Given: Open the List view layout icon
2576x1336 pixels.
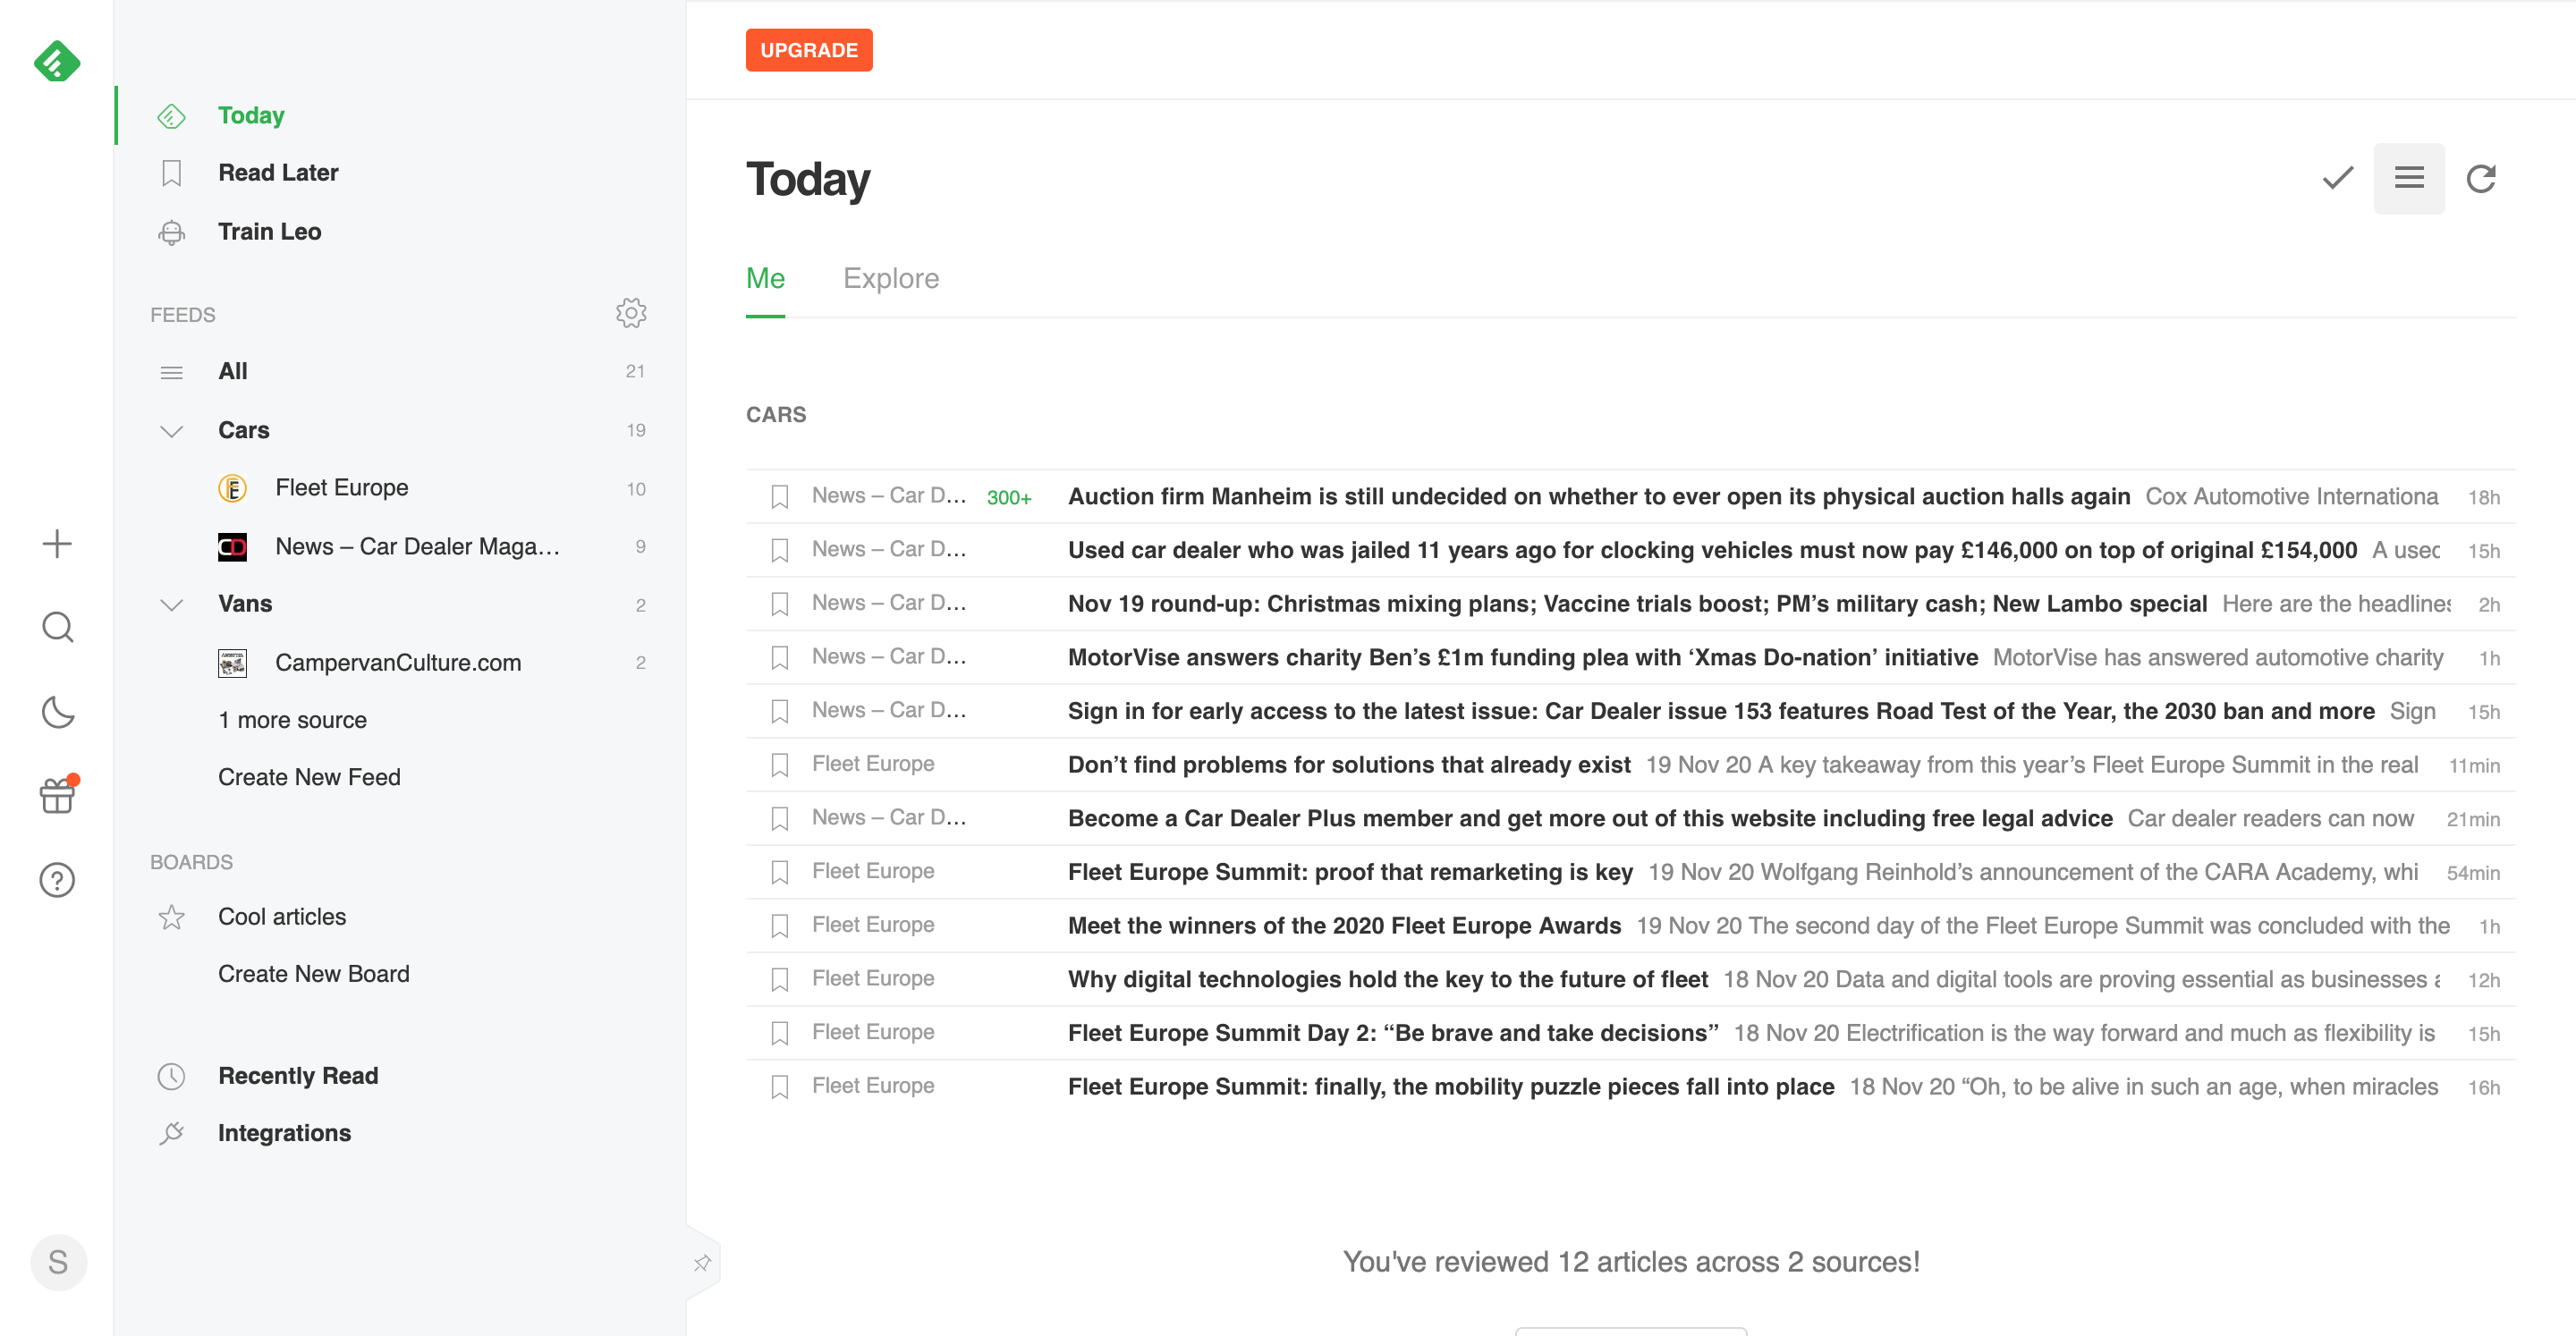Looking at the screenshot, I should point(2407,177).
